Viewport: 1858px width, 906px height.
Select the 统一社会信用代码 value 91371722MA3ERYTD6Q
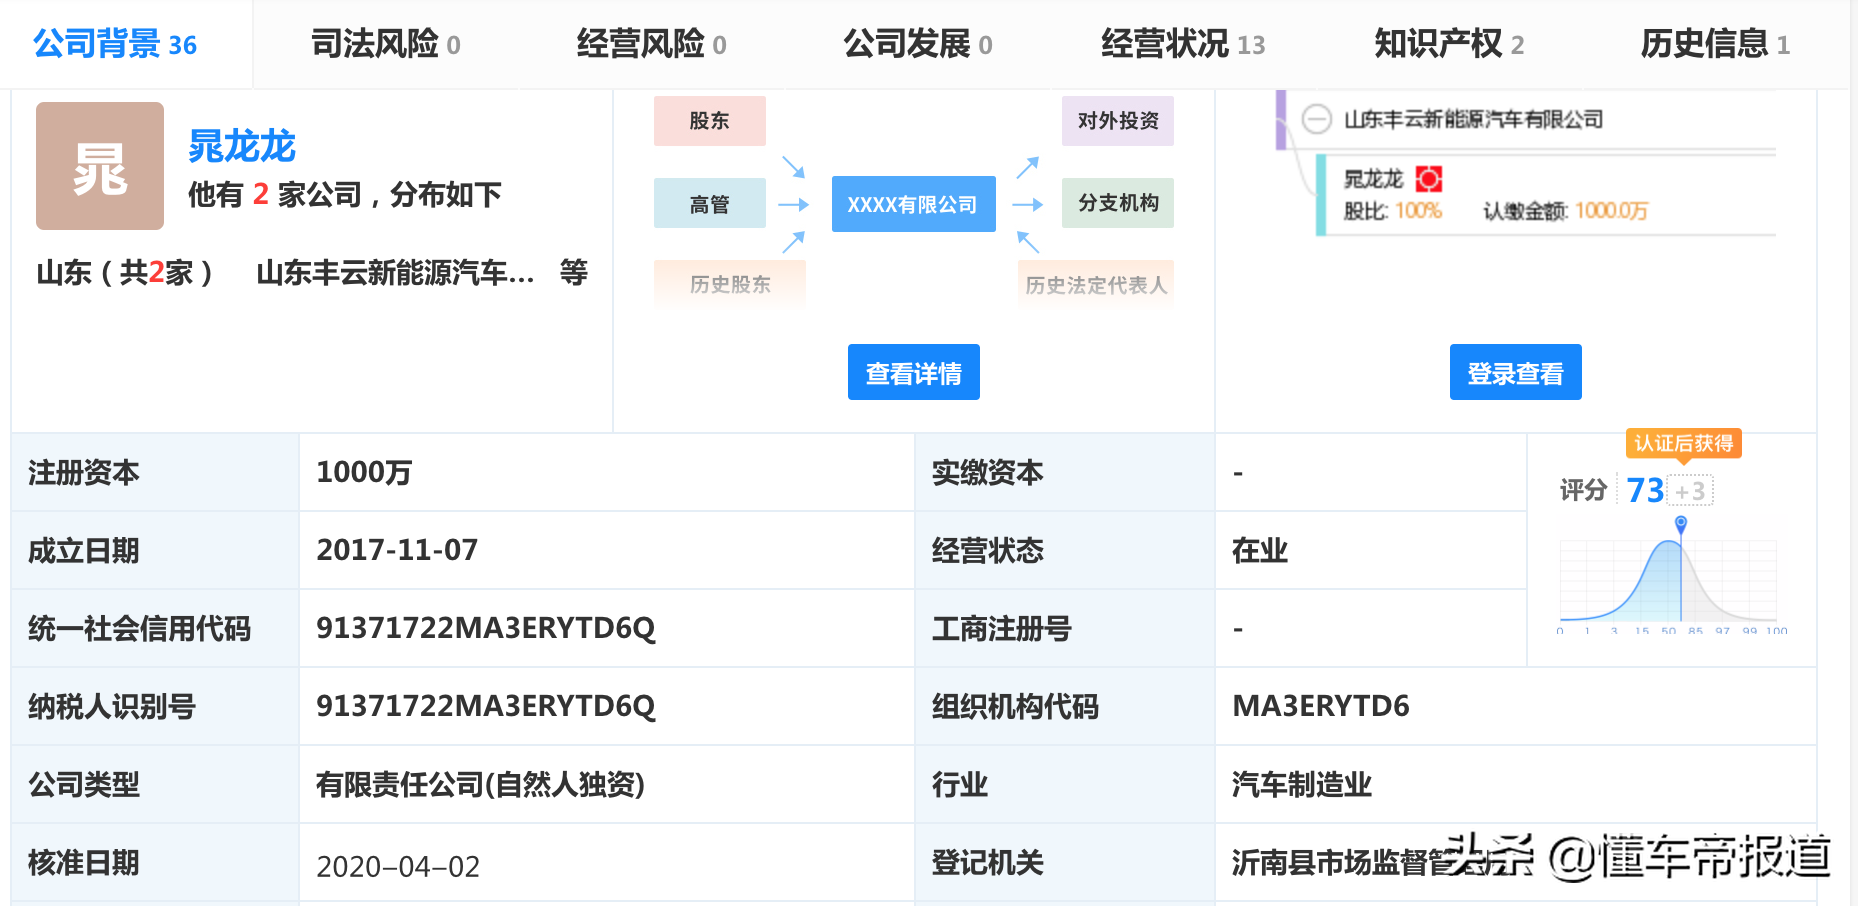[486, 628]
